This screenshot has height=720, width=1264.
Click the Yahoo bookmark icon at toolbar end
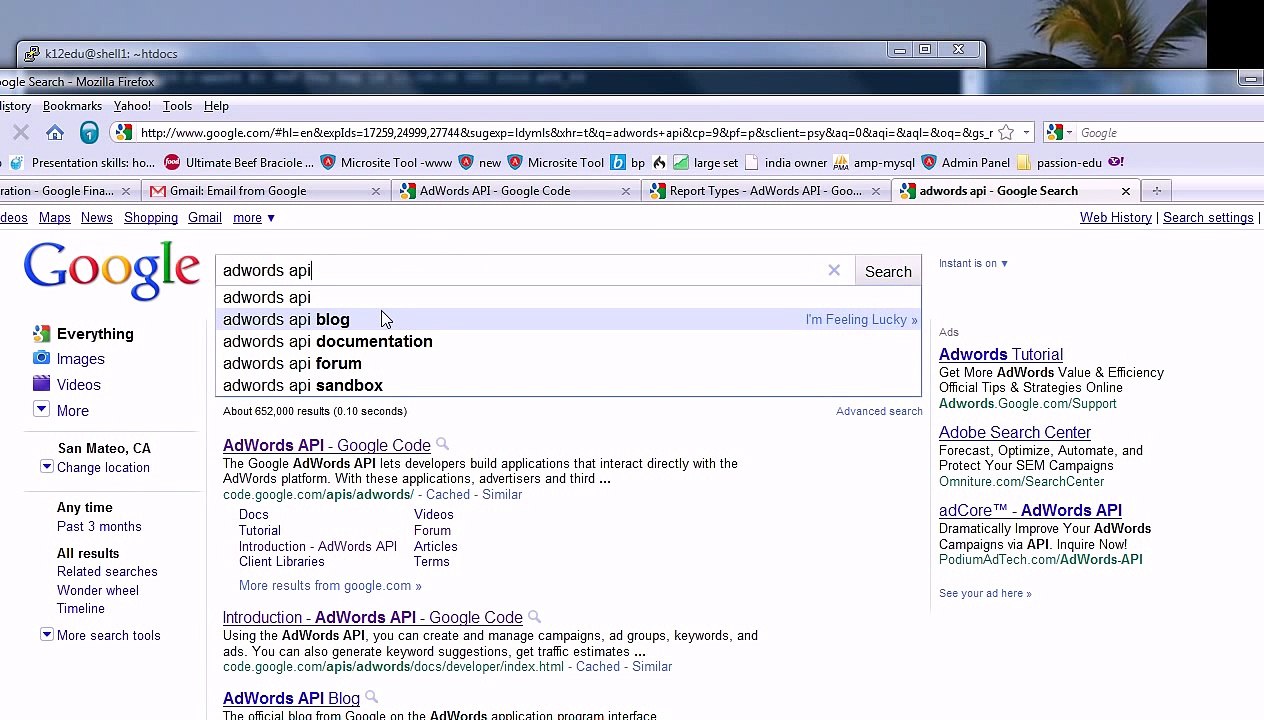point(1116,162)
